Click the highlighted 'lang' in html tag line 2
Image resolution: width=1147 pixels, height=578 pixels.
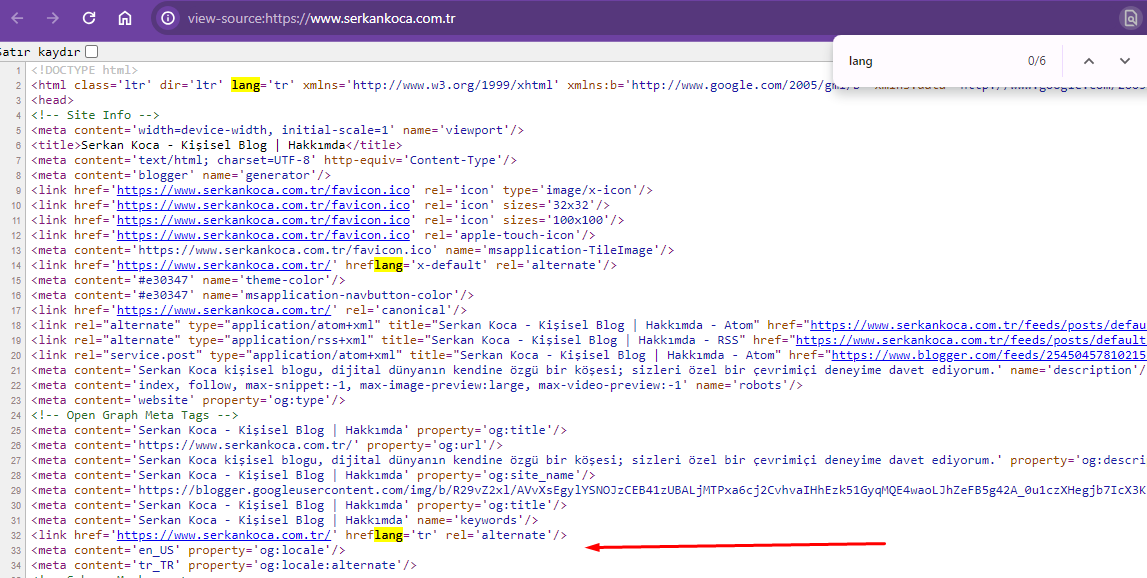coord(246,85)
